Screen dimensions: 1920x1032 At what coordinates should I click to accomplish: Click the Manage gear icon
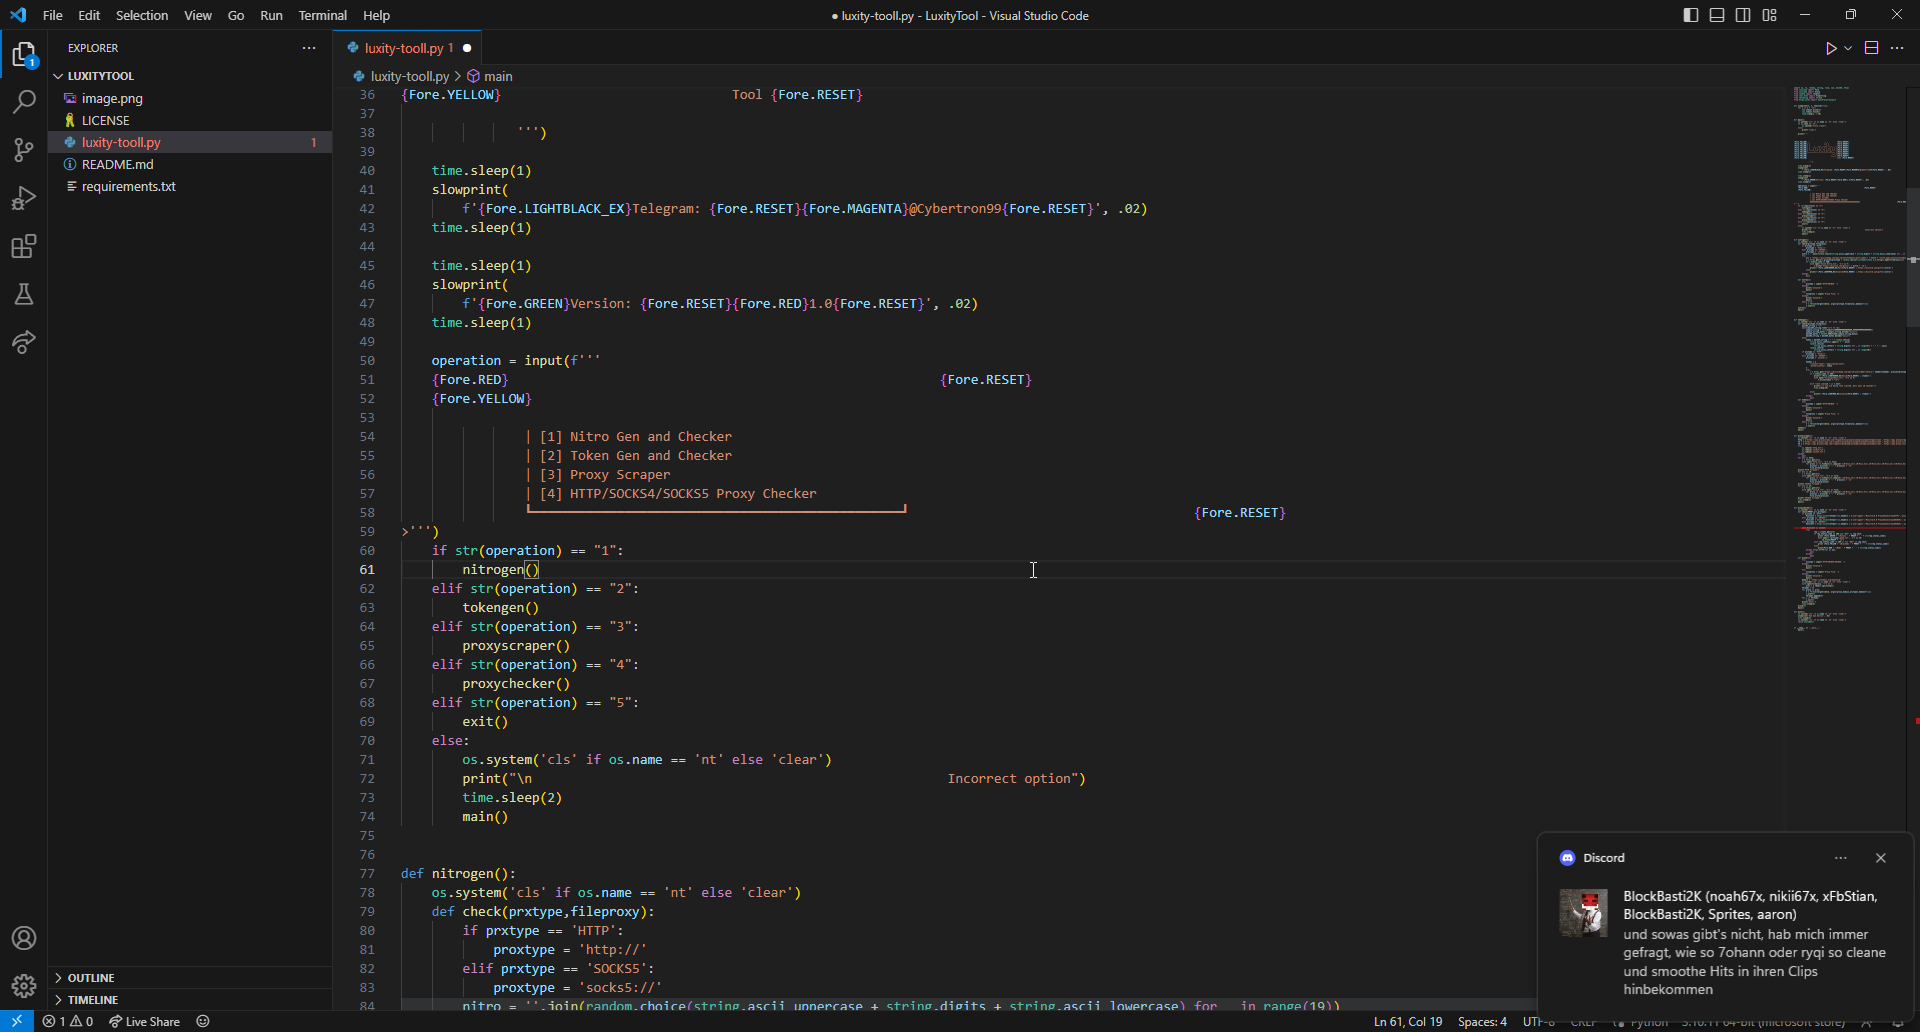[x=24, y=986]
